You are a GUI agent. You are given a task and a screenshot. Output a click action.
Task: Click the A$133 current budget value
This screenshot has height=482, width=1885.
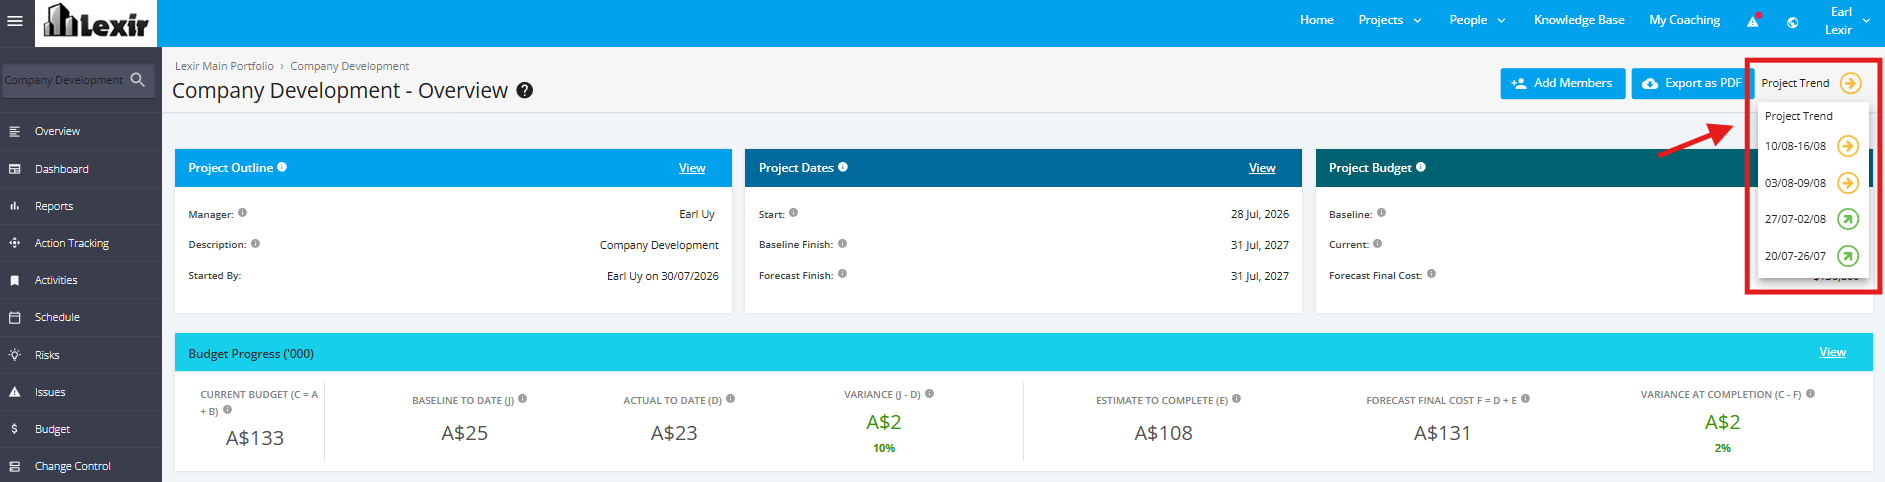click(255, 438)
